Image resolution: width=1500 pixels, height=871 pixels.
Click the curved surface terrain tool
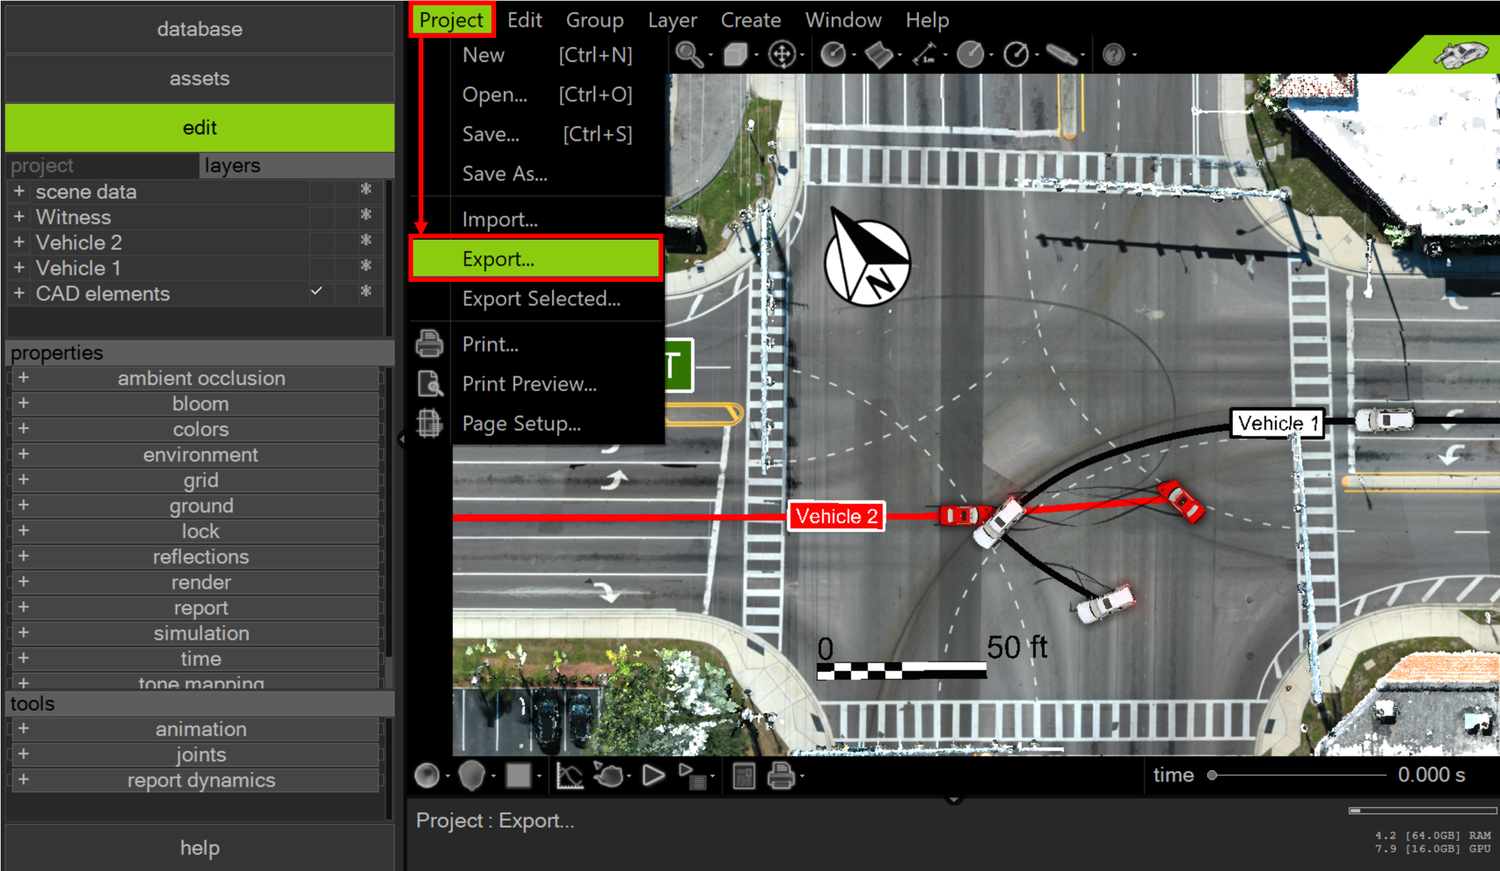878,54
